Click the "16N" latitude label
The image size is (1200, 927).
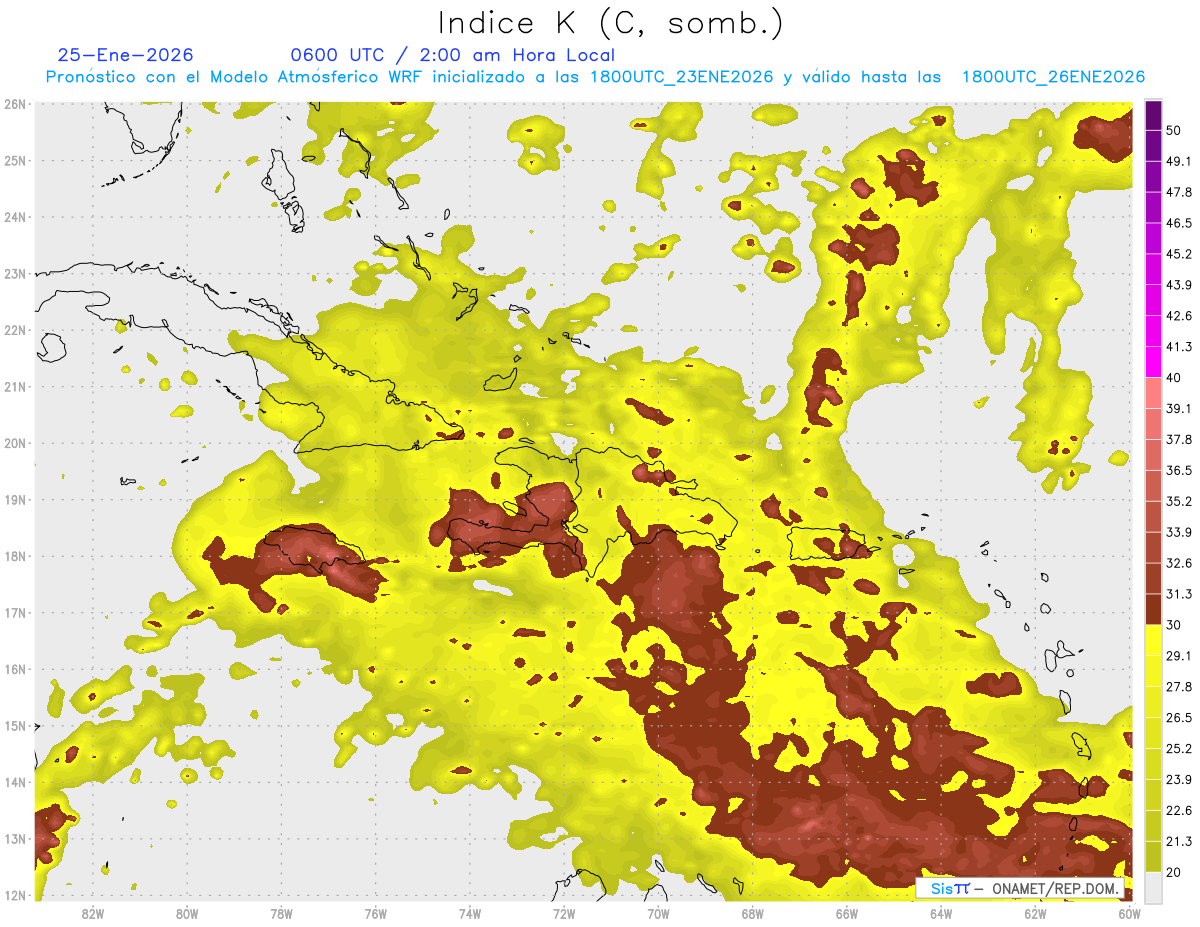click(x=14, y=669)
